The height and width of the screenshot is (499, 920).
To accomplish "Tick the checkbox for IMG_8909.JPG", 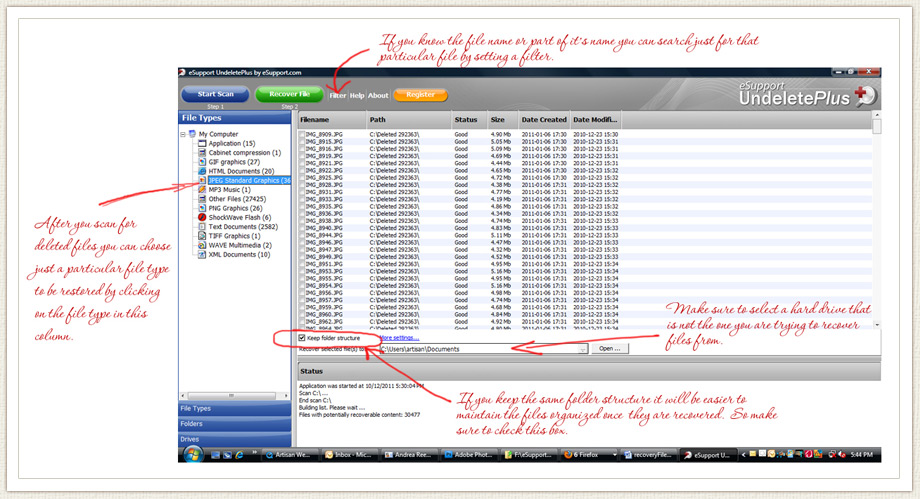I will 302,134.
